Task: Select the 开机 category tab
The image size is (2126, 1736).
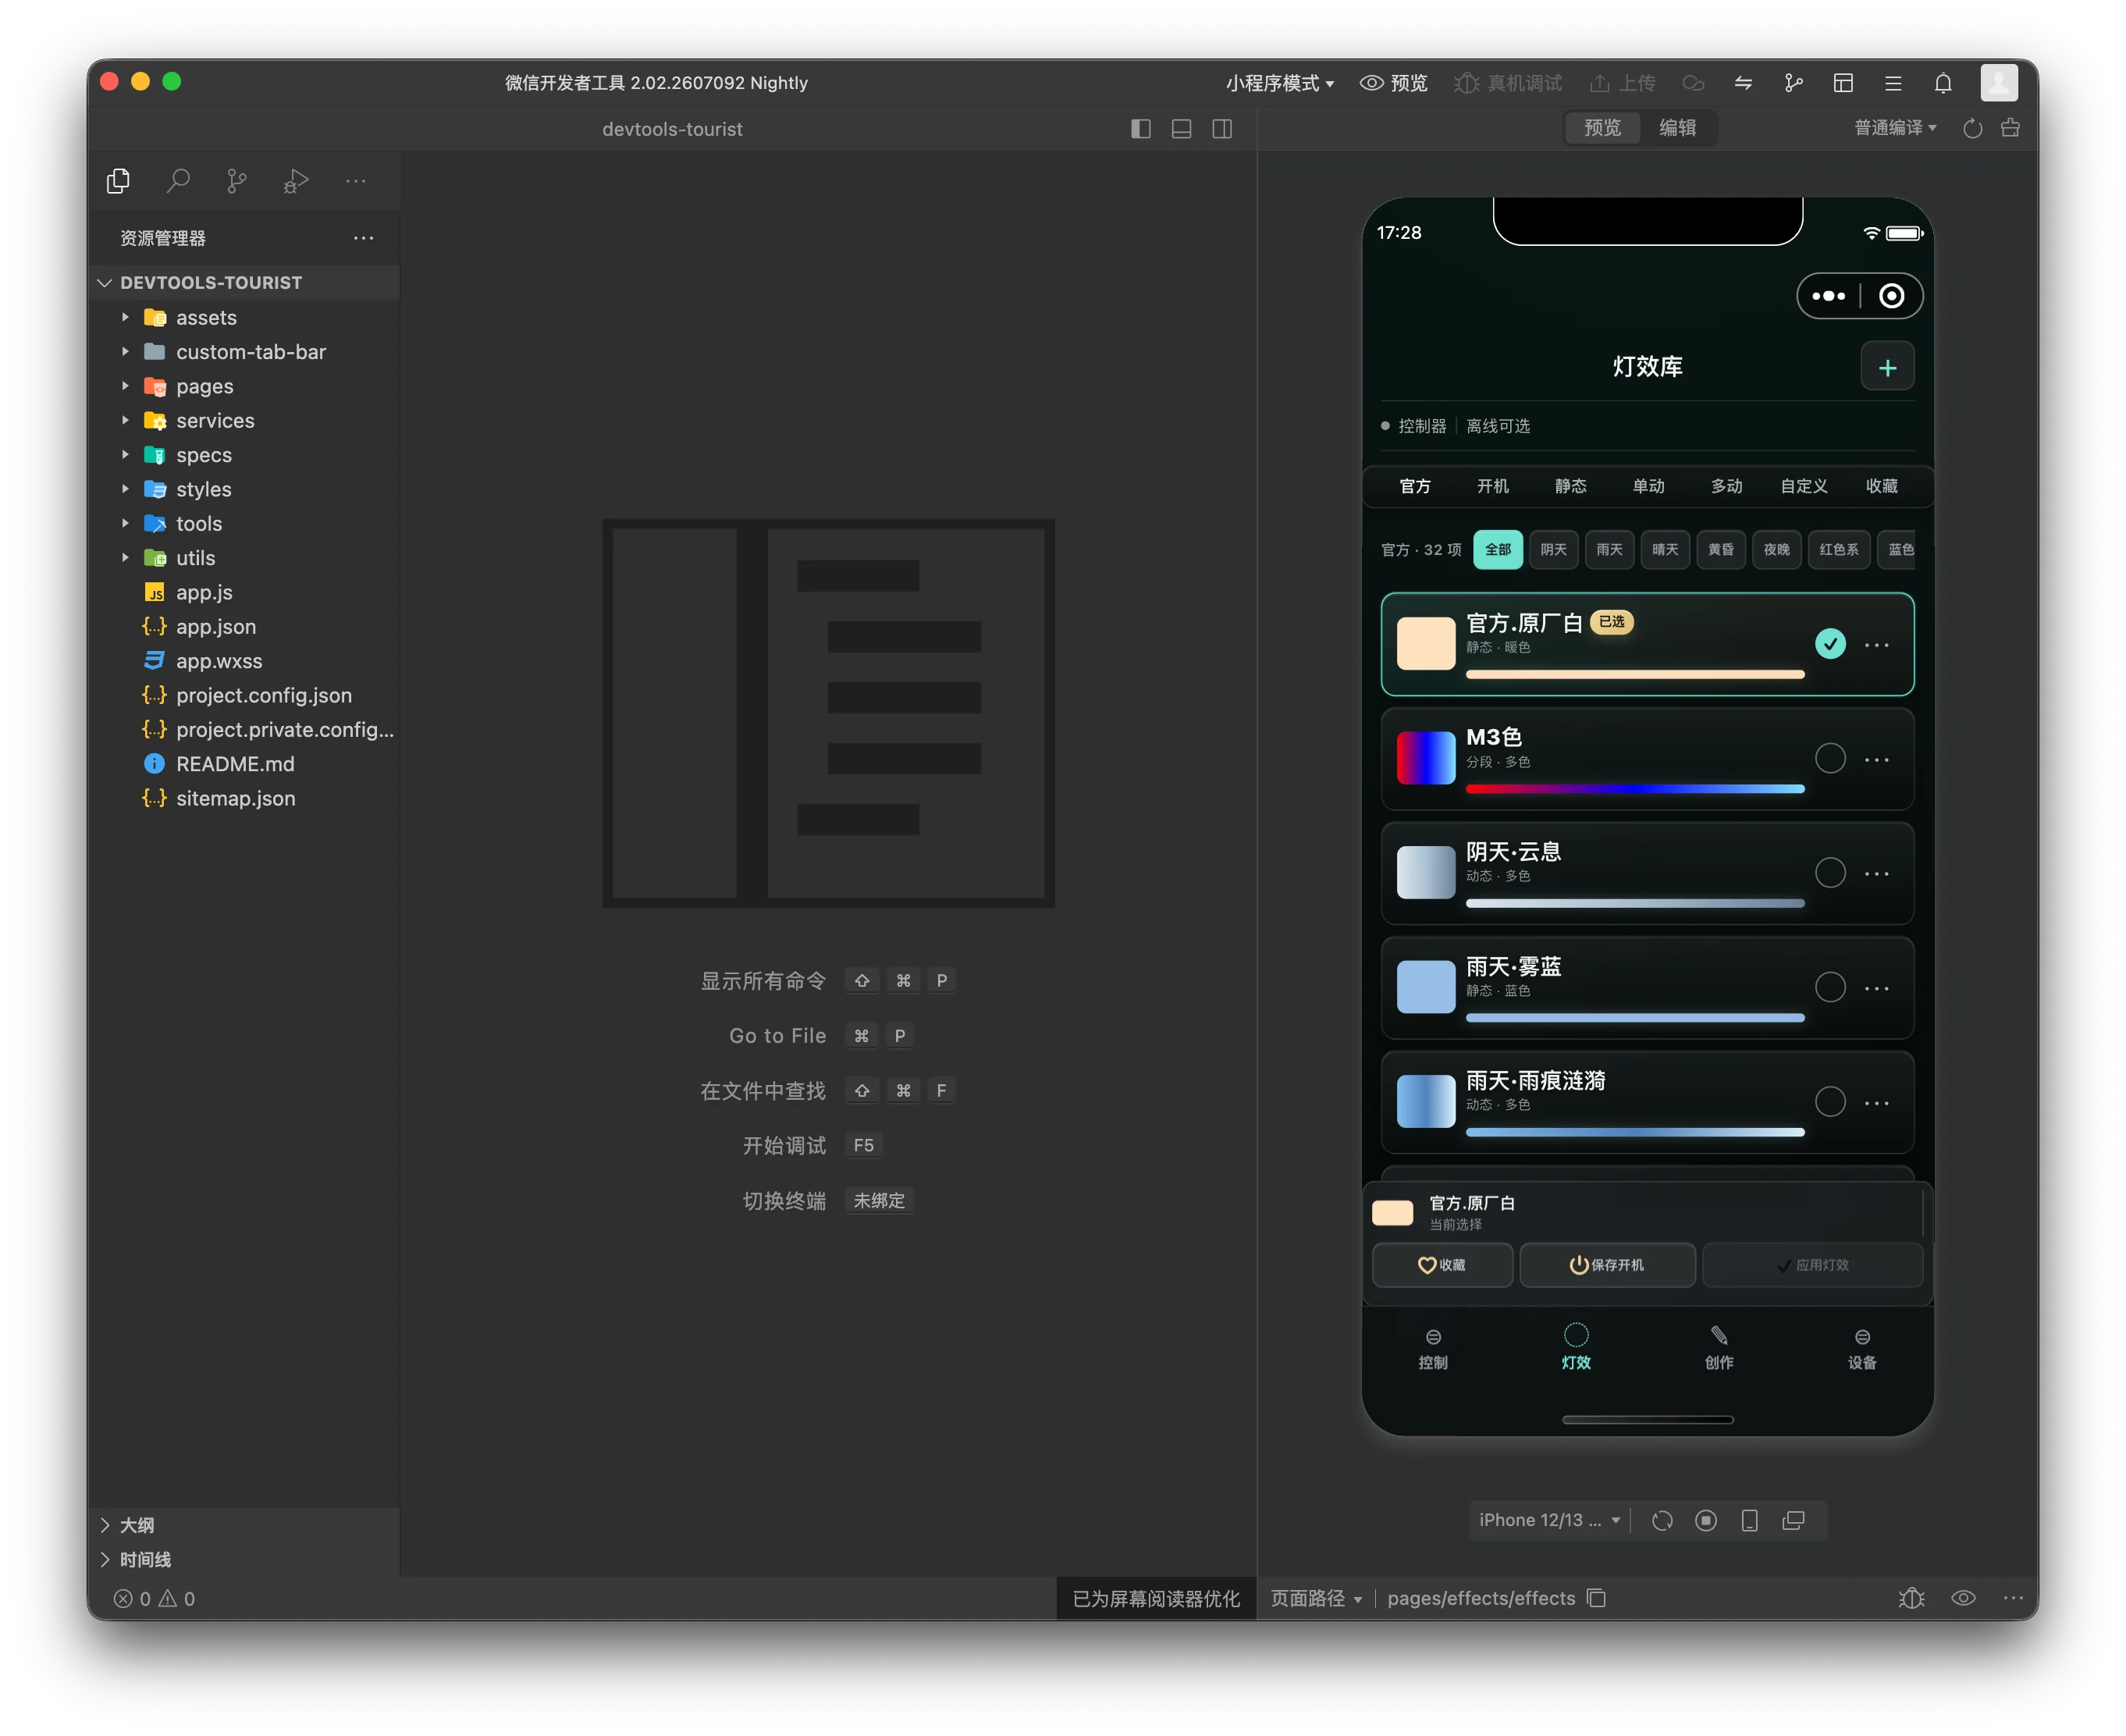Action: point(1492,486)
